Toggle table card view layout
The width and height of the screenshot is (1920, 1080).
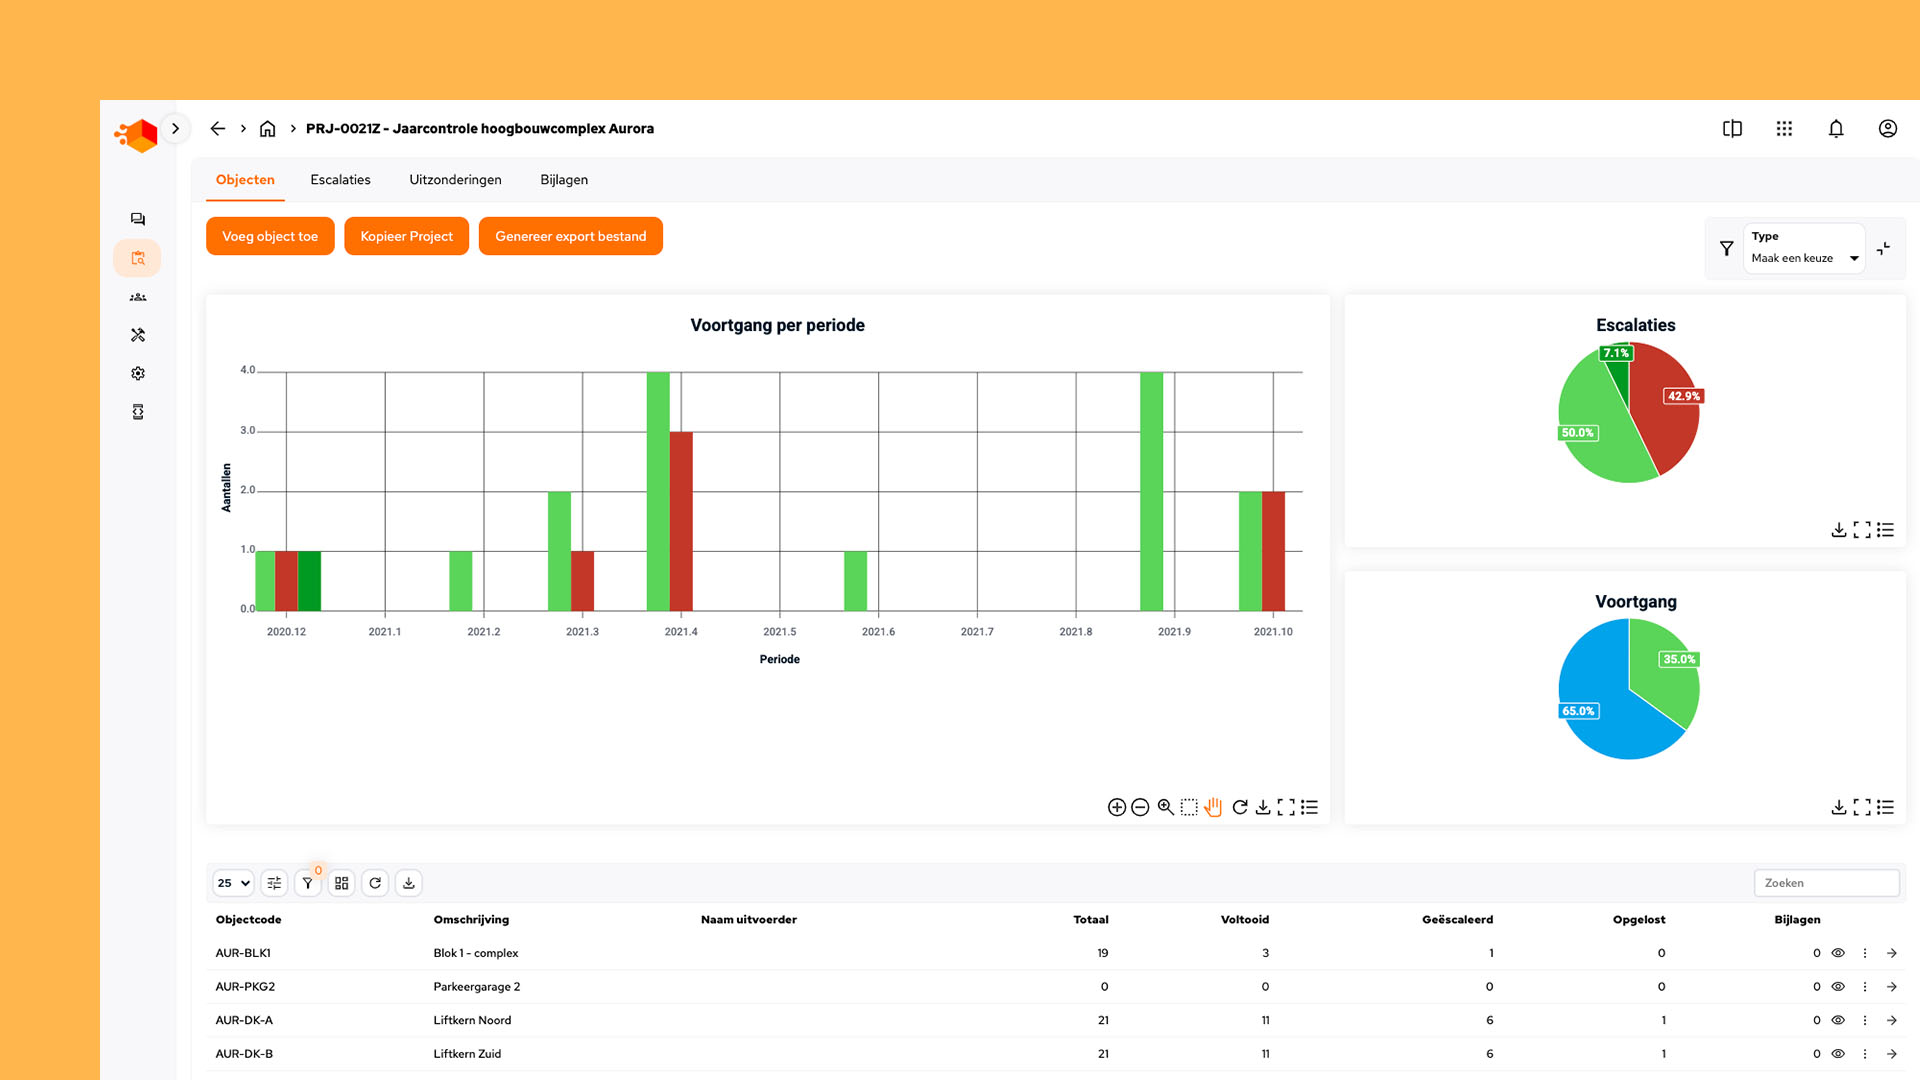point(342,883)
